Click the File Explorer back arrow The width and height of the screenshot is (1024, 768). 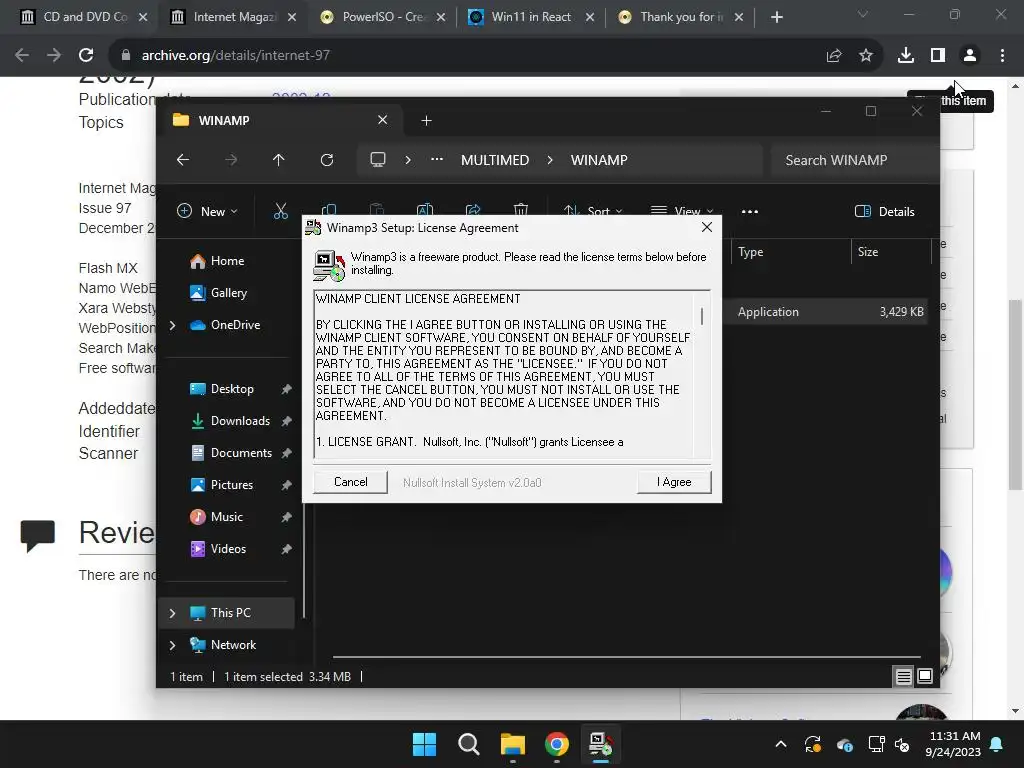point(183,160)
